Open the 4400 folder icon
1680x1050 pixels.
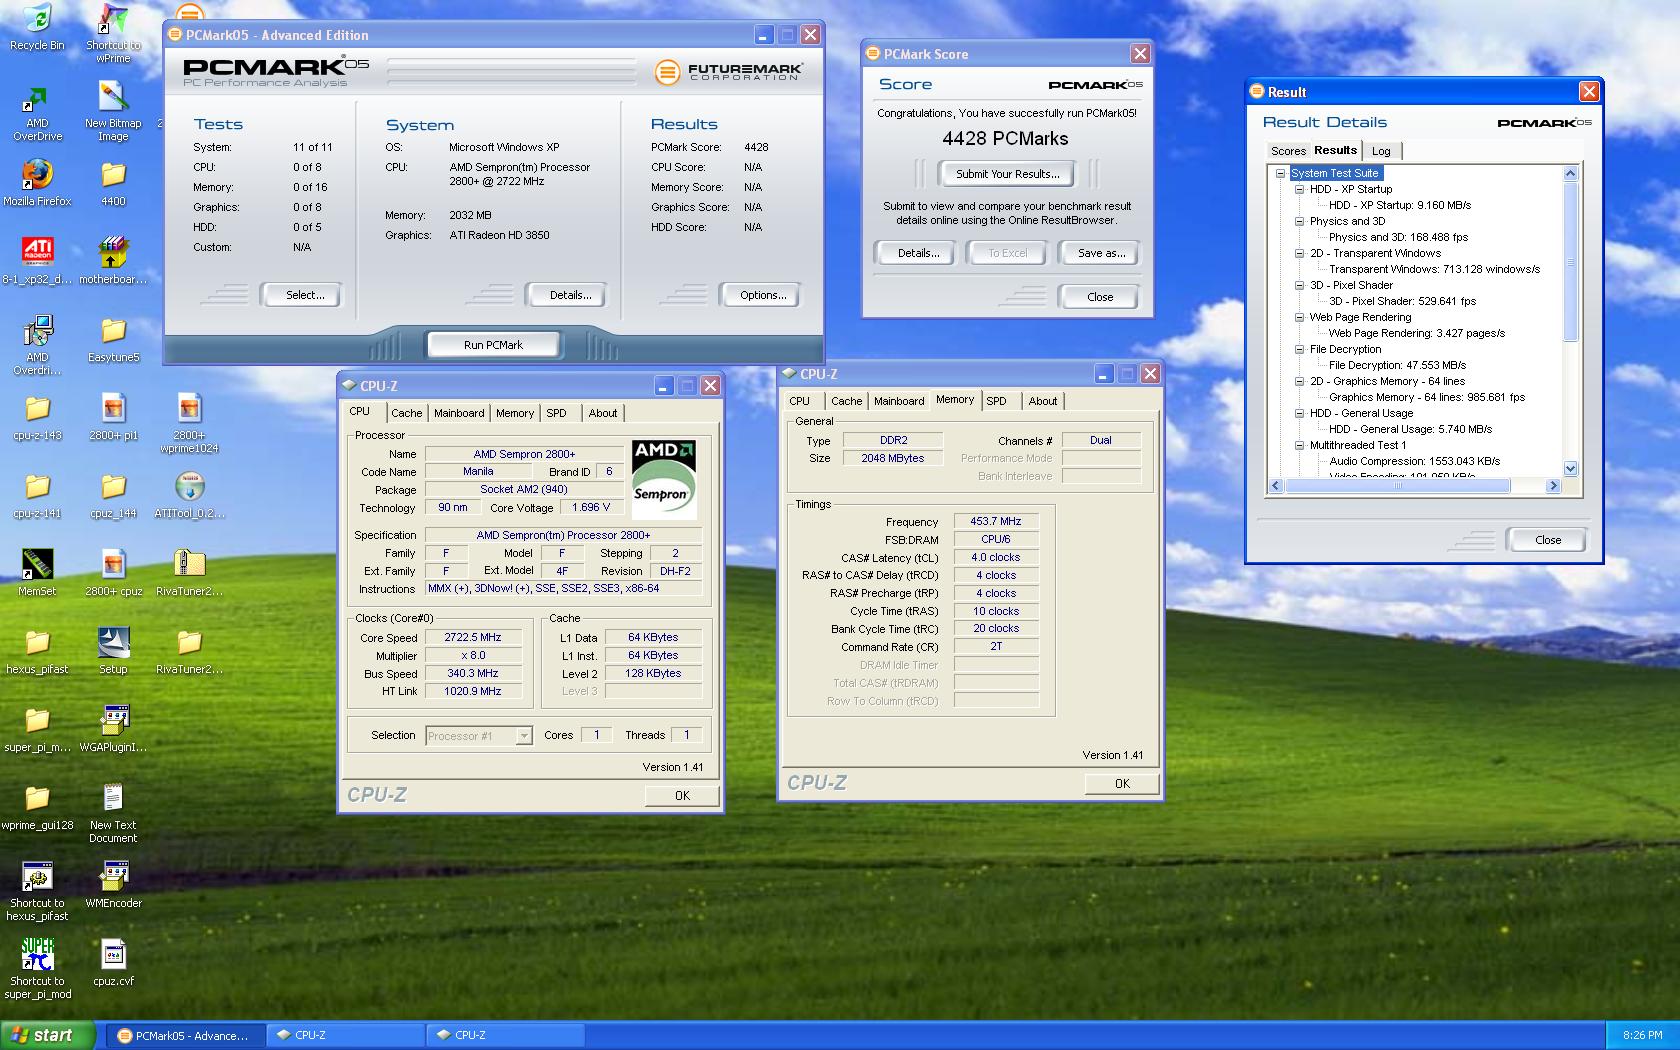113,183
